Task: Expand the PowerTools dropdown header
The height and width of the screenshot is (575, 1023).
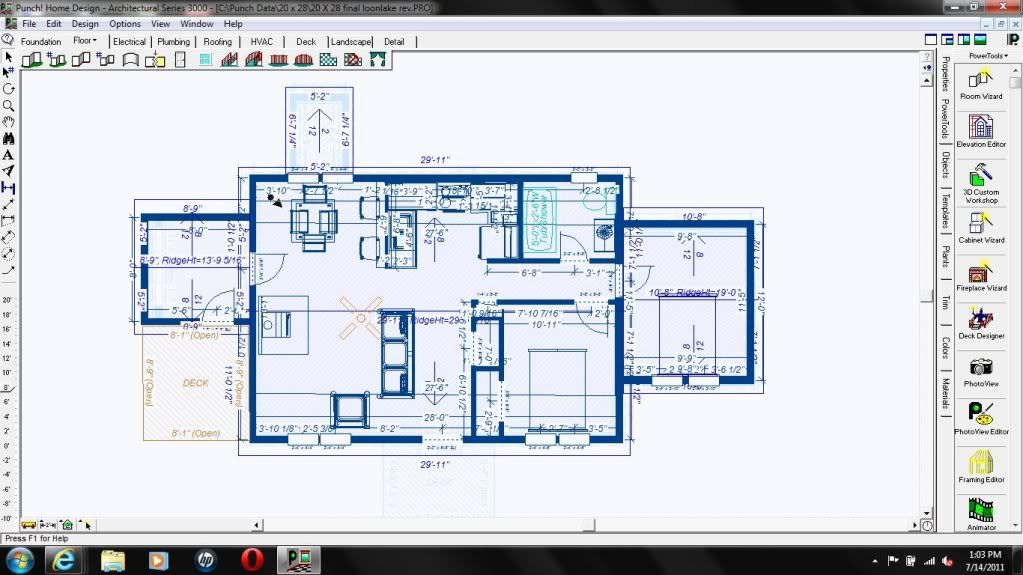Action: tap(988, 55)
